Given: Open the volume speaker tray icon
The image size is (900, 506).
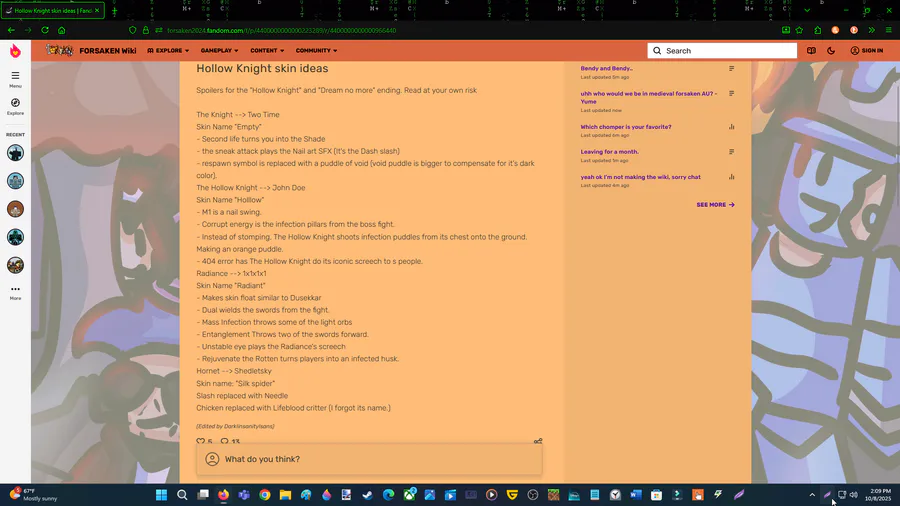Looking at the screenshot, I should (854, 495).
